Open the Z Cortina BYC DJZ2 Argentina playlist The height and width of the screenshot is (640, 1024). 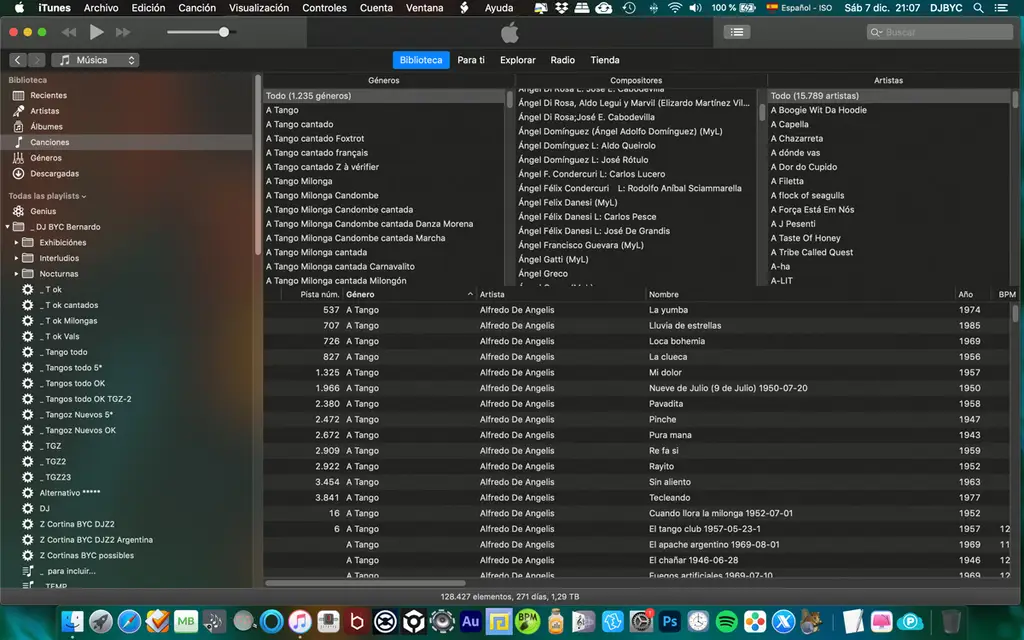click(x=96, y=540)
